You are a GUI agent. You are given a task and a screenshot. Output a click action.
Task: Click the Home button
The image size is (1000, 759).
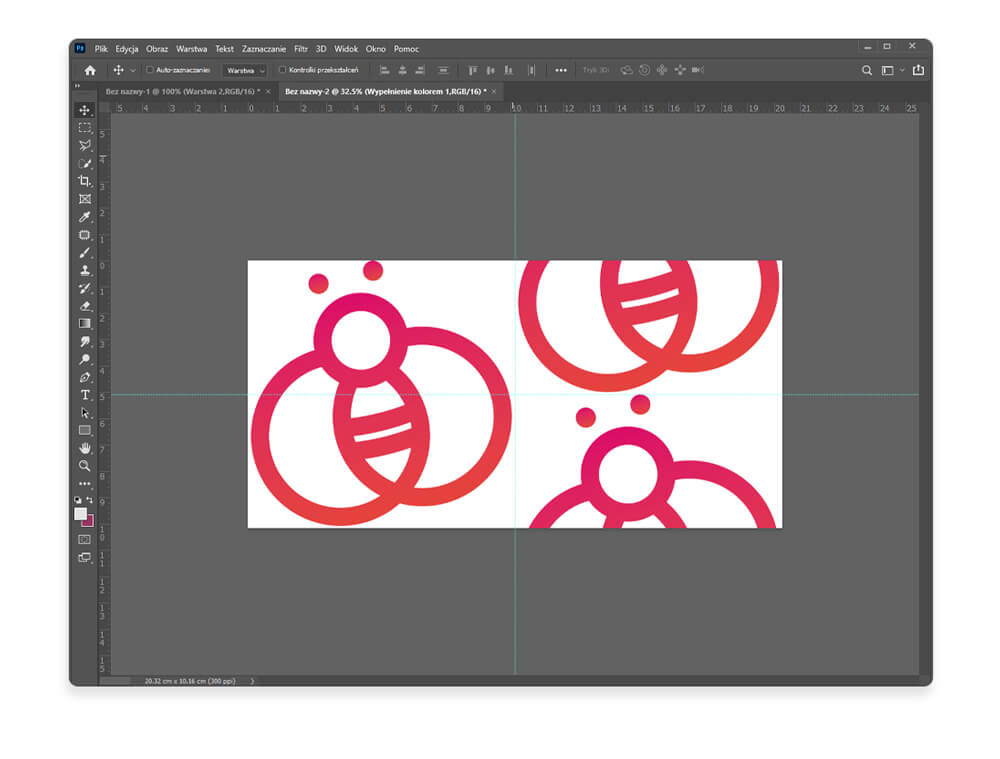pos(90,70)
